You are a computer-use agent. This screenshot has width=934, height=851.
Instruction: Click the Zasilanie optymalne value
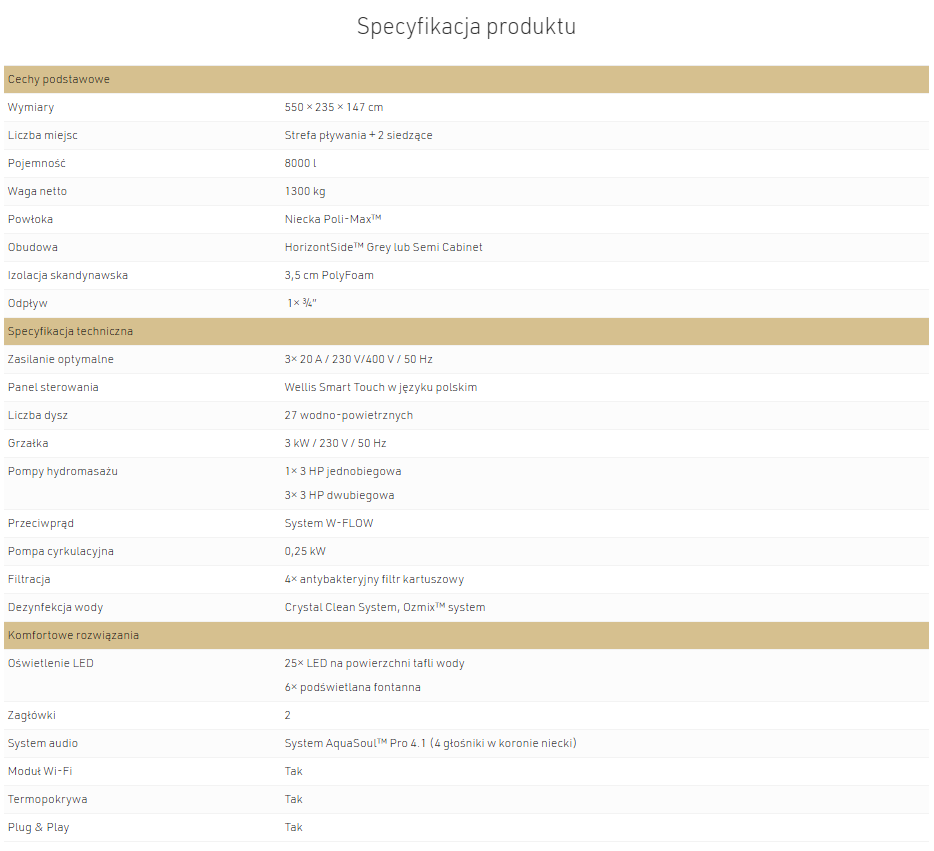pyautogui.click(x=359, y=359)
